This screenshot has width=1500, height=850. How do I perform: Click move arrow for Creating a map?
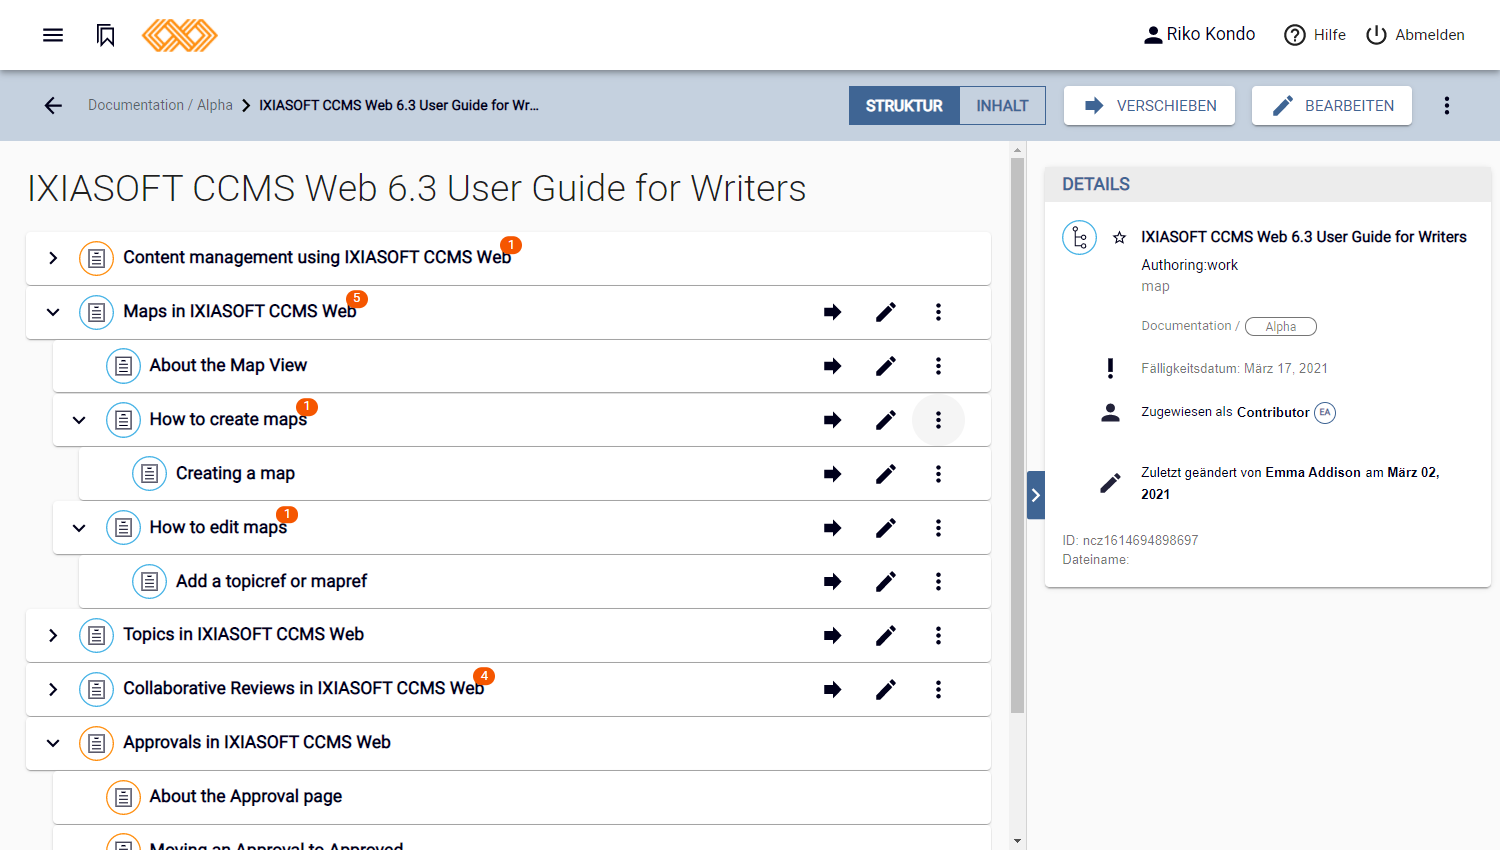coord(832,474)
